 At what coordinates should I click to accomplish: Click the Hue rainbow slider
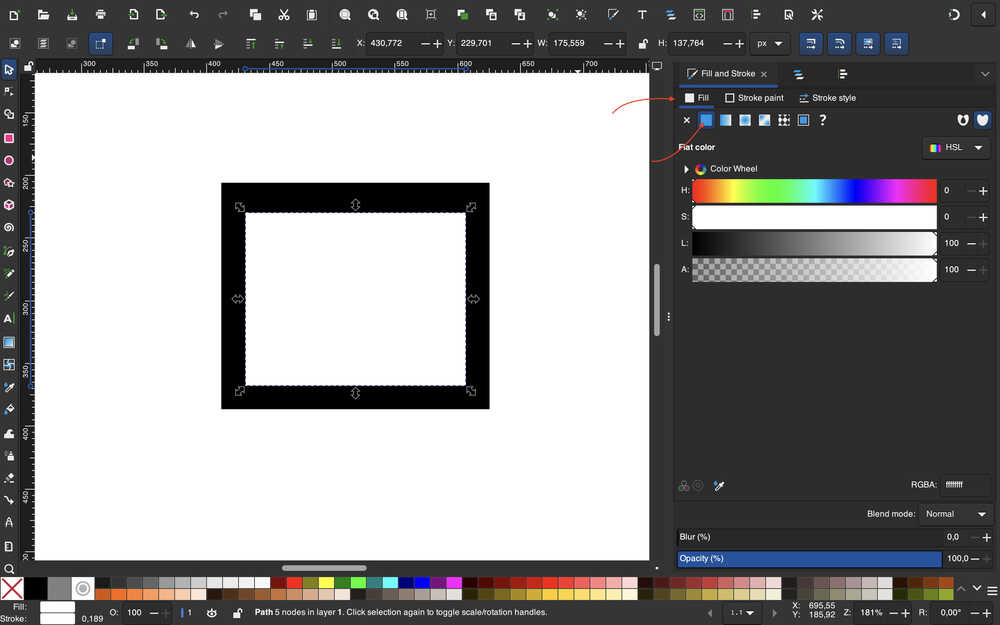(814, 191)
